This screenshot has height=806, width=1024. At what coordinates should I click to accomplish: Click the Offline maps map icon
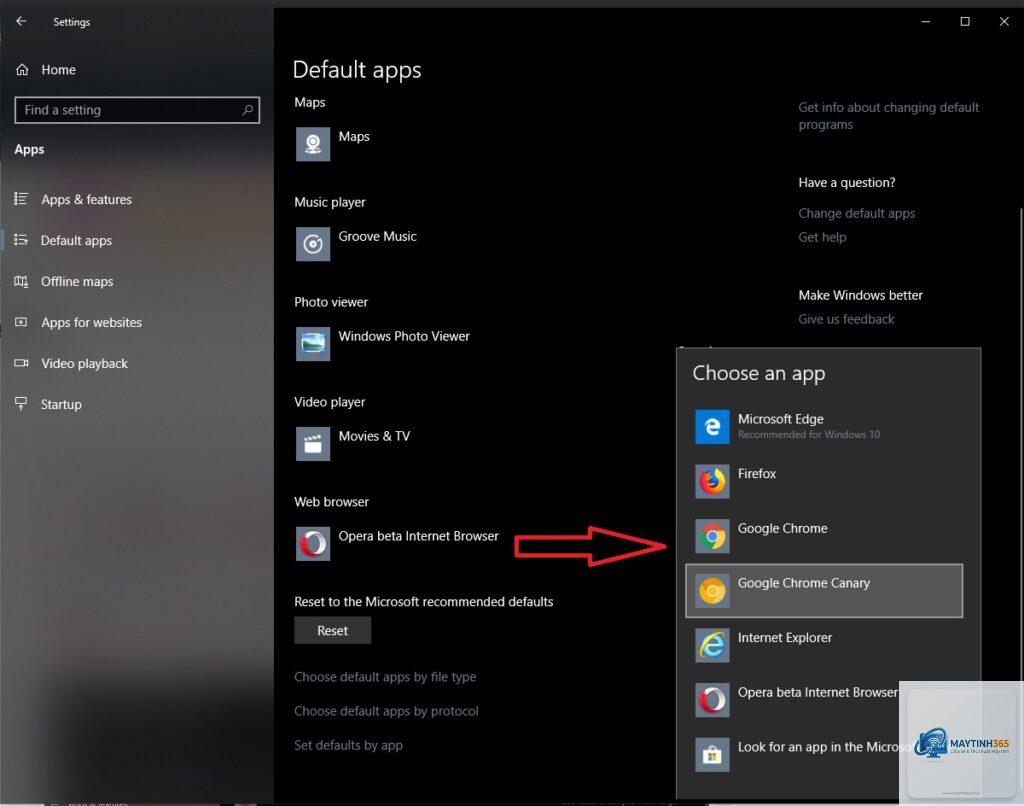22,282
